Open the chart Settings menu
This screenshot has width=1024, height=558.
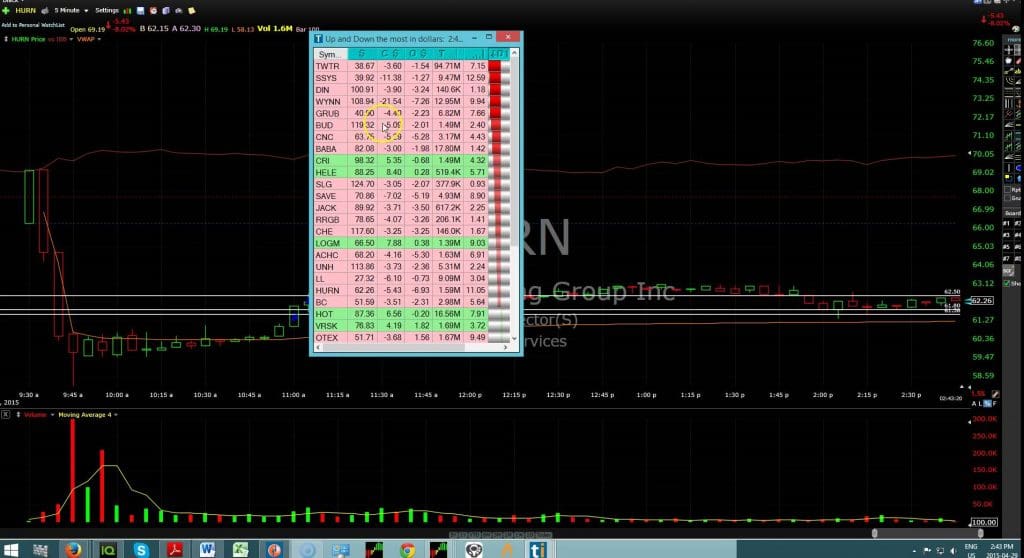click(x=107, y=10)
